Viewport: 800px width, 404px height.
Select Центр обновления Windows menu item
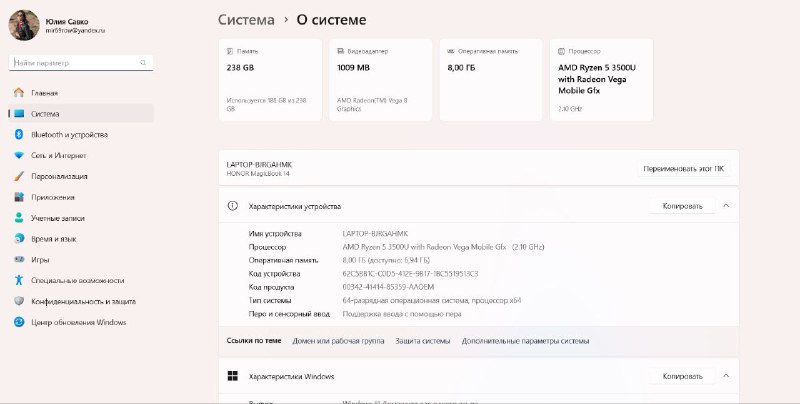point(81,322)
